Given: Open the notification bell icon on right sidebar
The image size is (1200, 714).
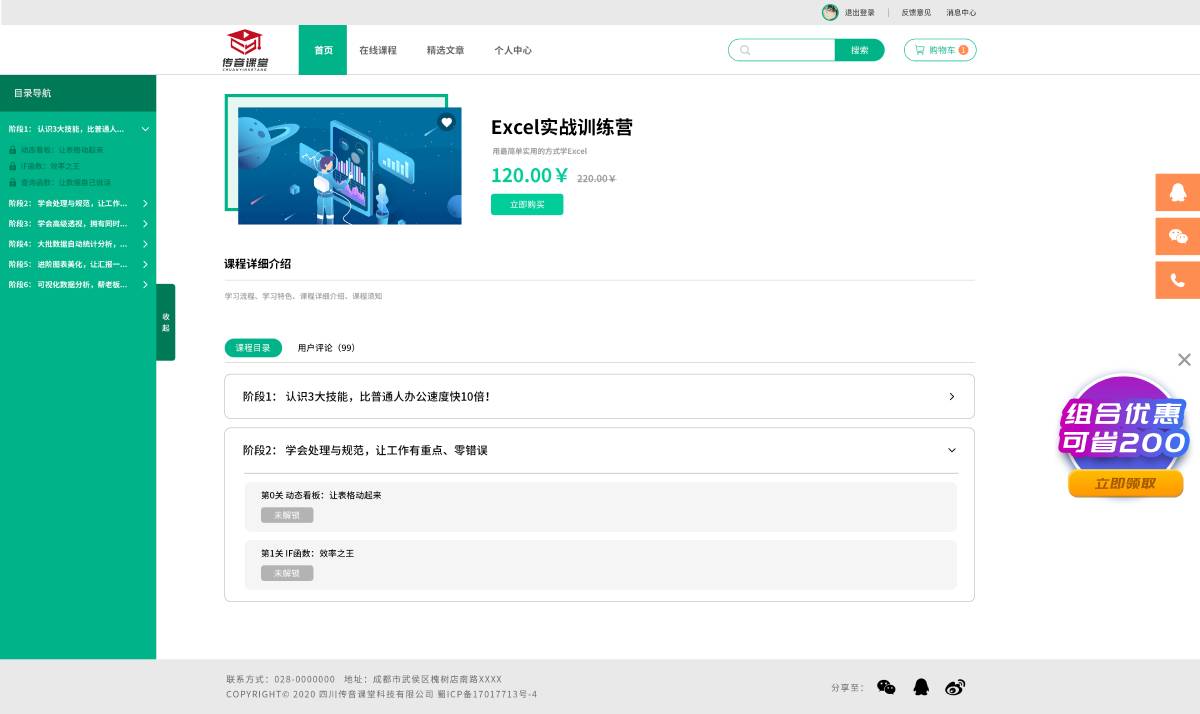Looking at the screenshot, I should [x=1177, y=192].
